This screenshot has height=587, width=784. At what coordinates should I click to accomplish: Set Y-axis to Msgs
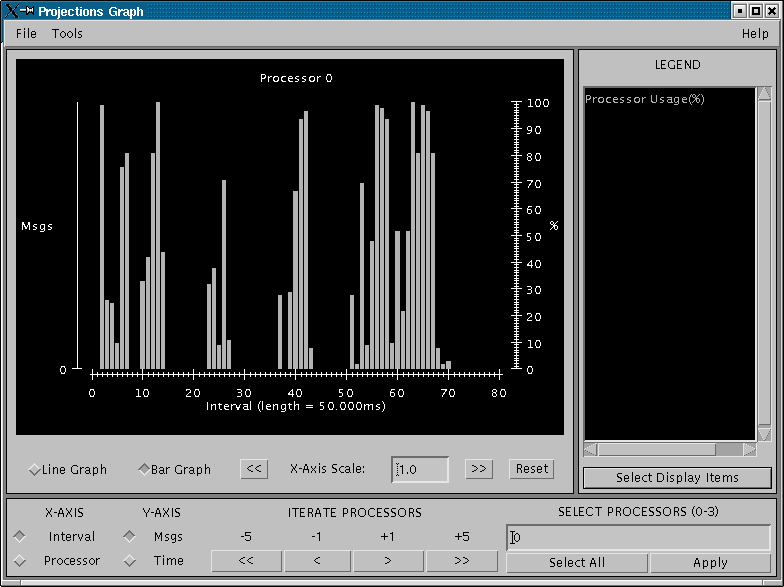click(129, 536)
